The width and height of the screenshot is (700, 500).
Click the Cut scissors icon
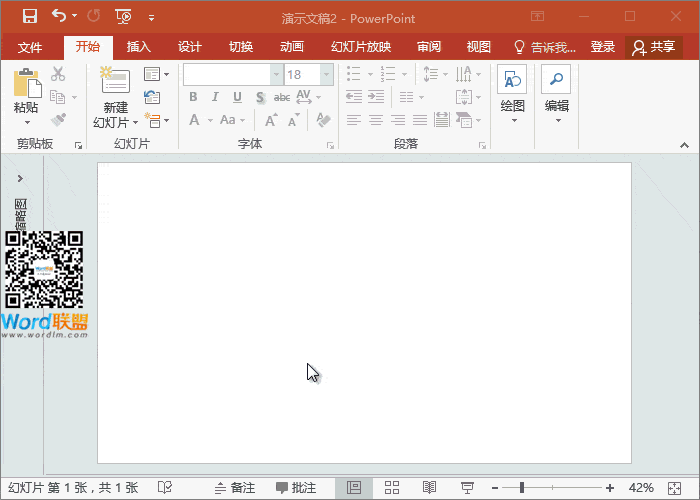[x=58, y=74]
